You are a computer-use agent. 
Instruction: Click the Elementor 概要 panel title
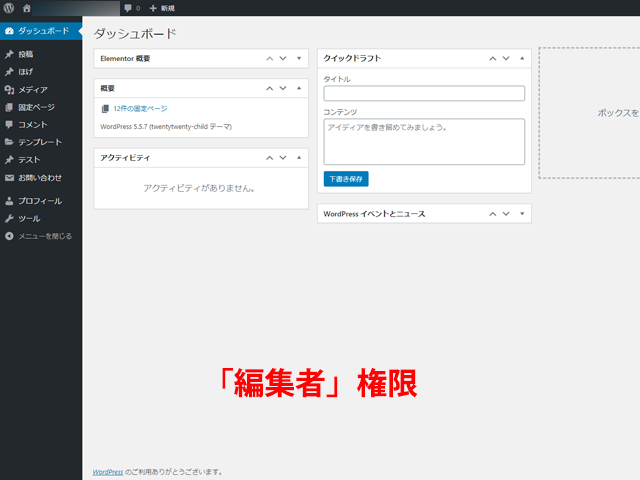pos(125,58)
